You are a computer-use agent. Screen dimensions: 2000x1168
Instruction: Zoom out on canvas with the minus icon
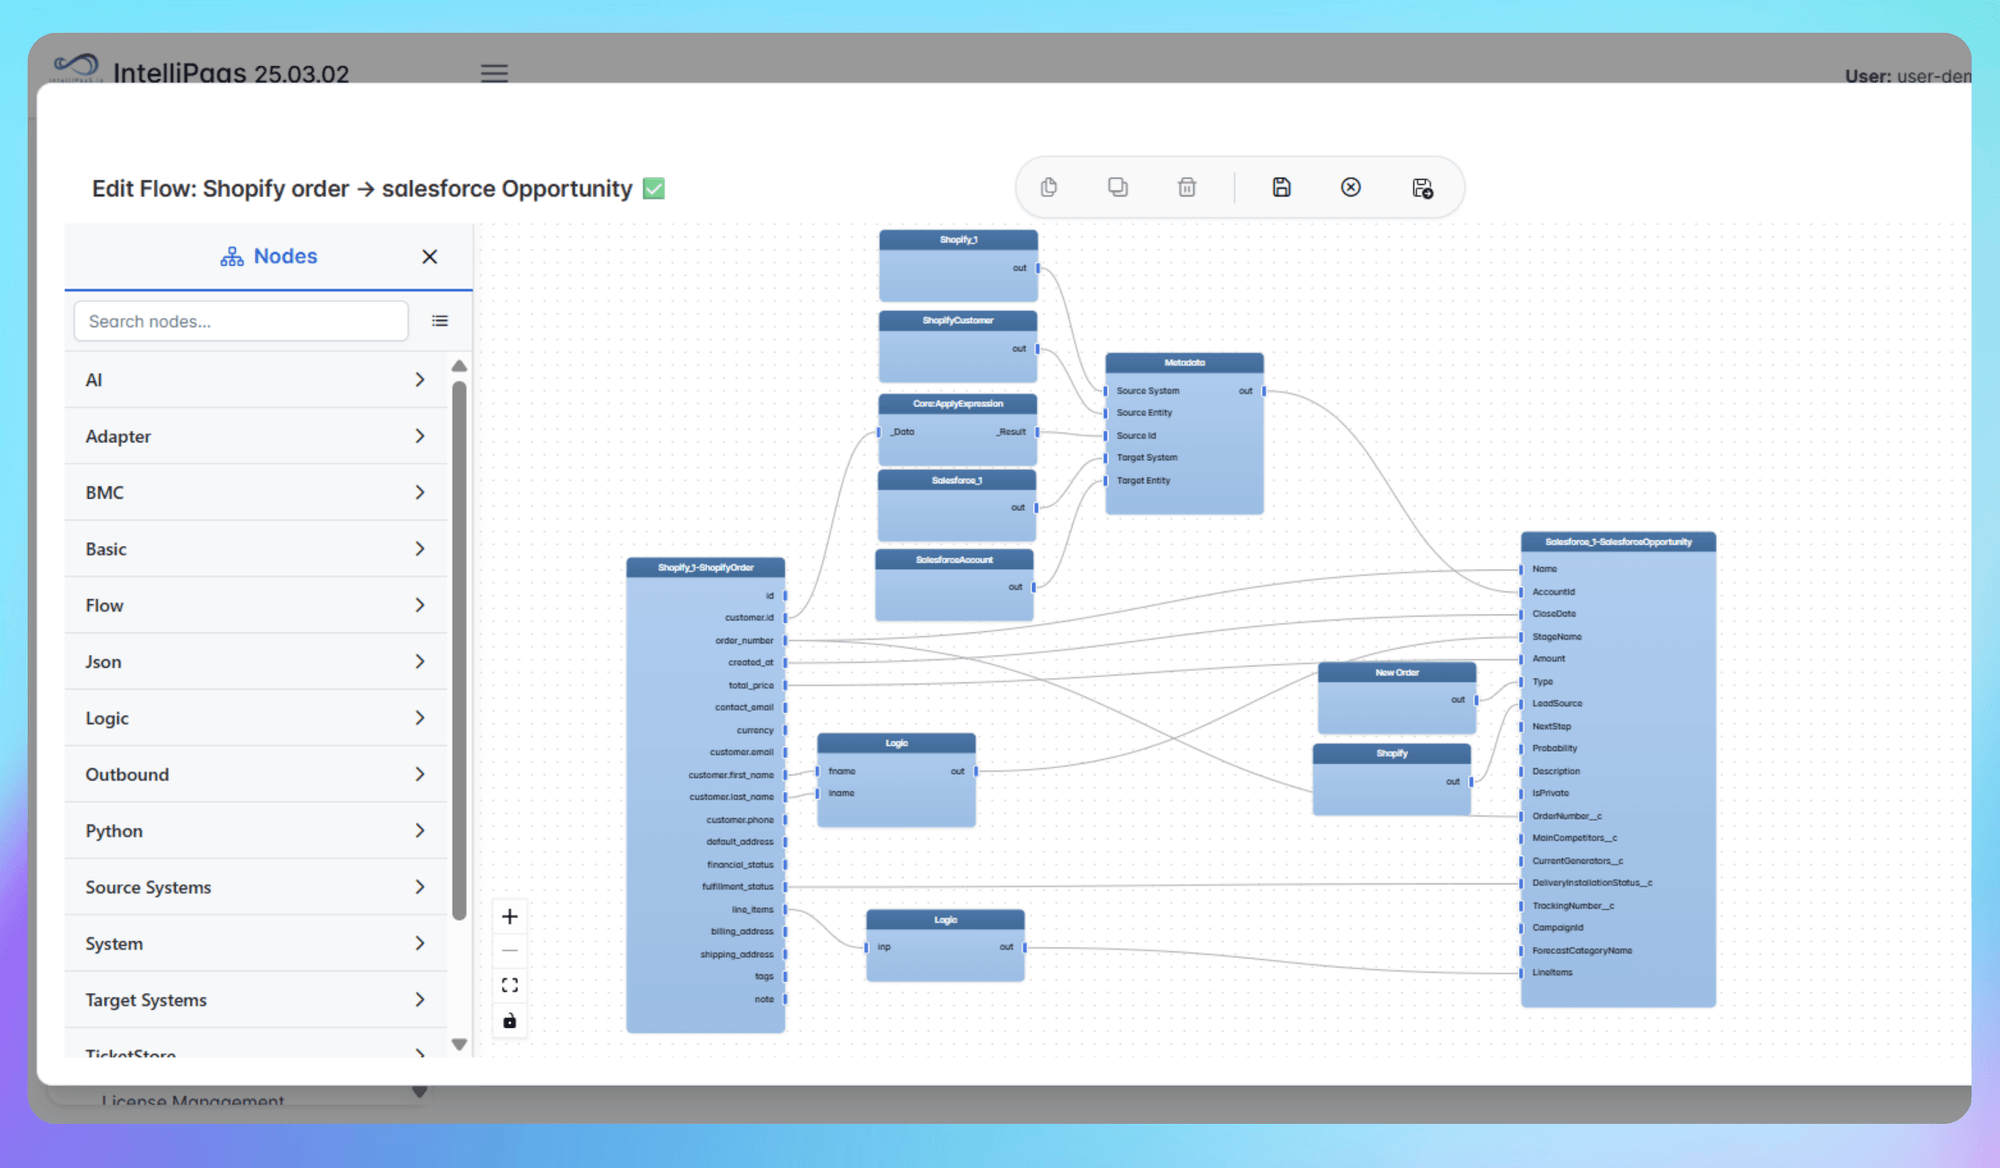point(509,949)
